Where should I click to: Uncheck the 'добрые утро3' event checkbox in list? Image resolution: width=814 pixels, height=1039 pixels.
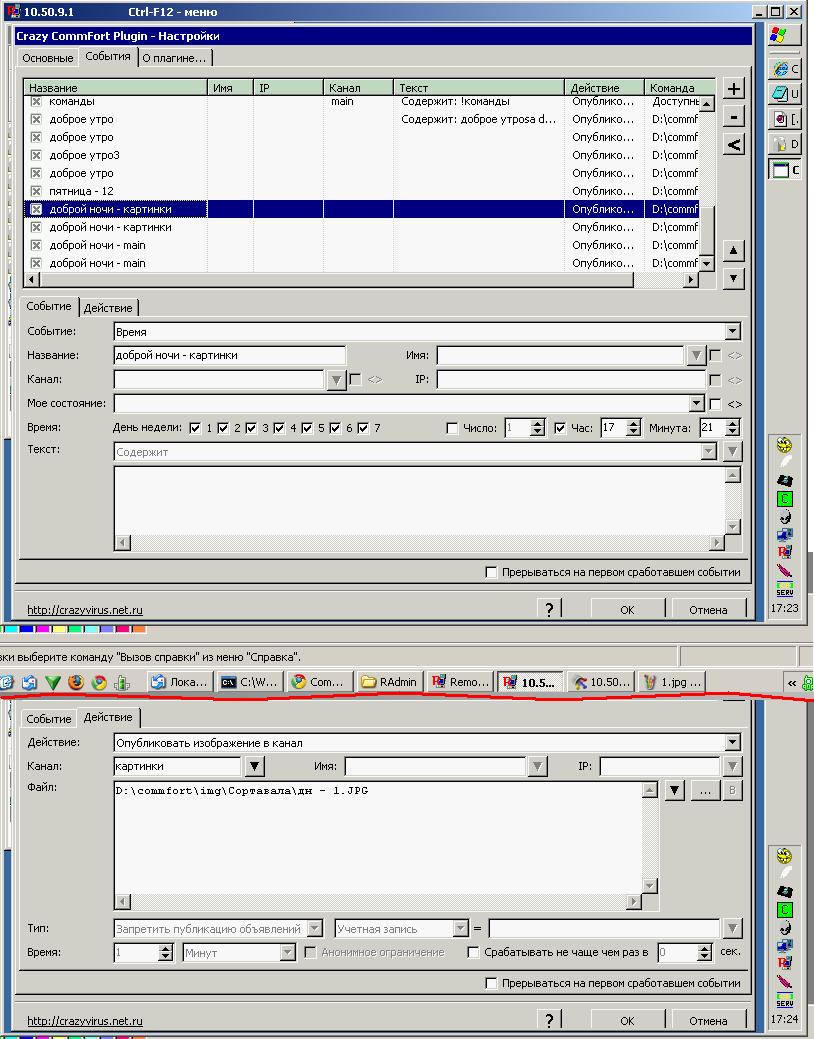36,155
